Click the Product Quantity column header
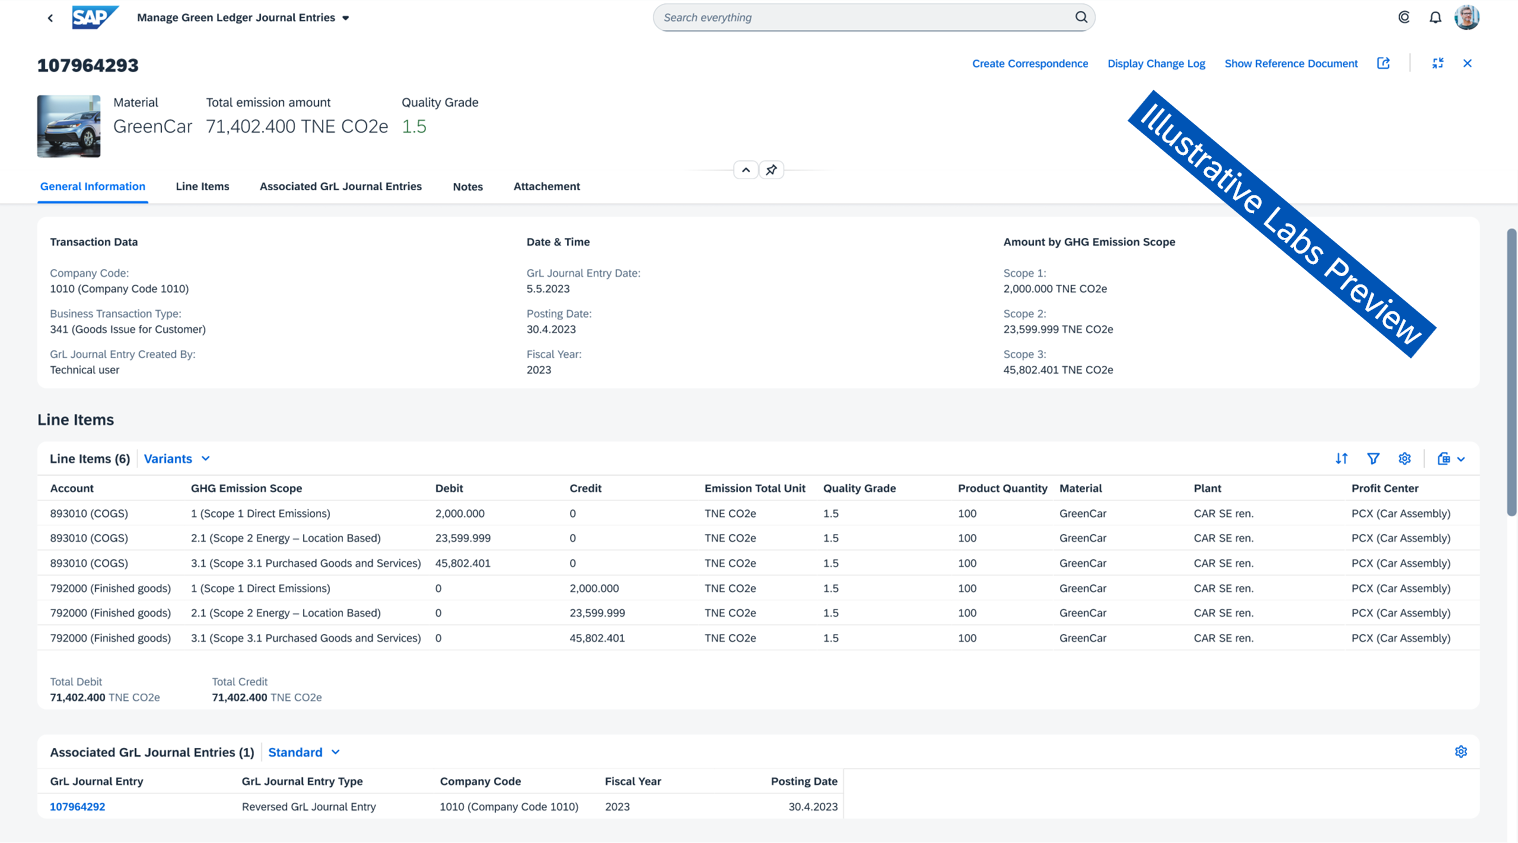This screenshot has height=843, width=1518. pyautogui.click(x=1003, y=489)
